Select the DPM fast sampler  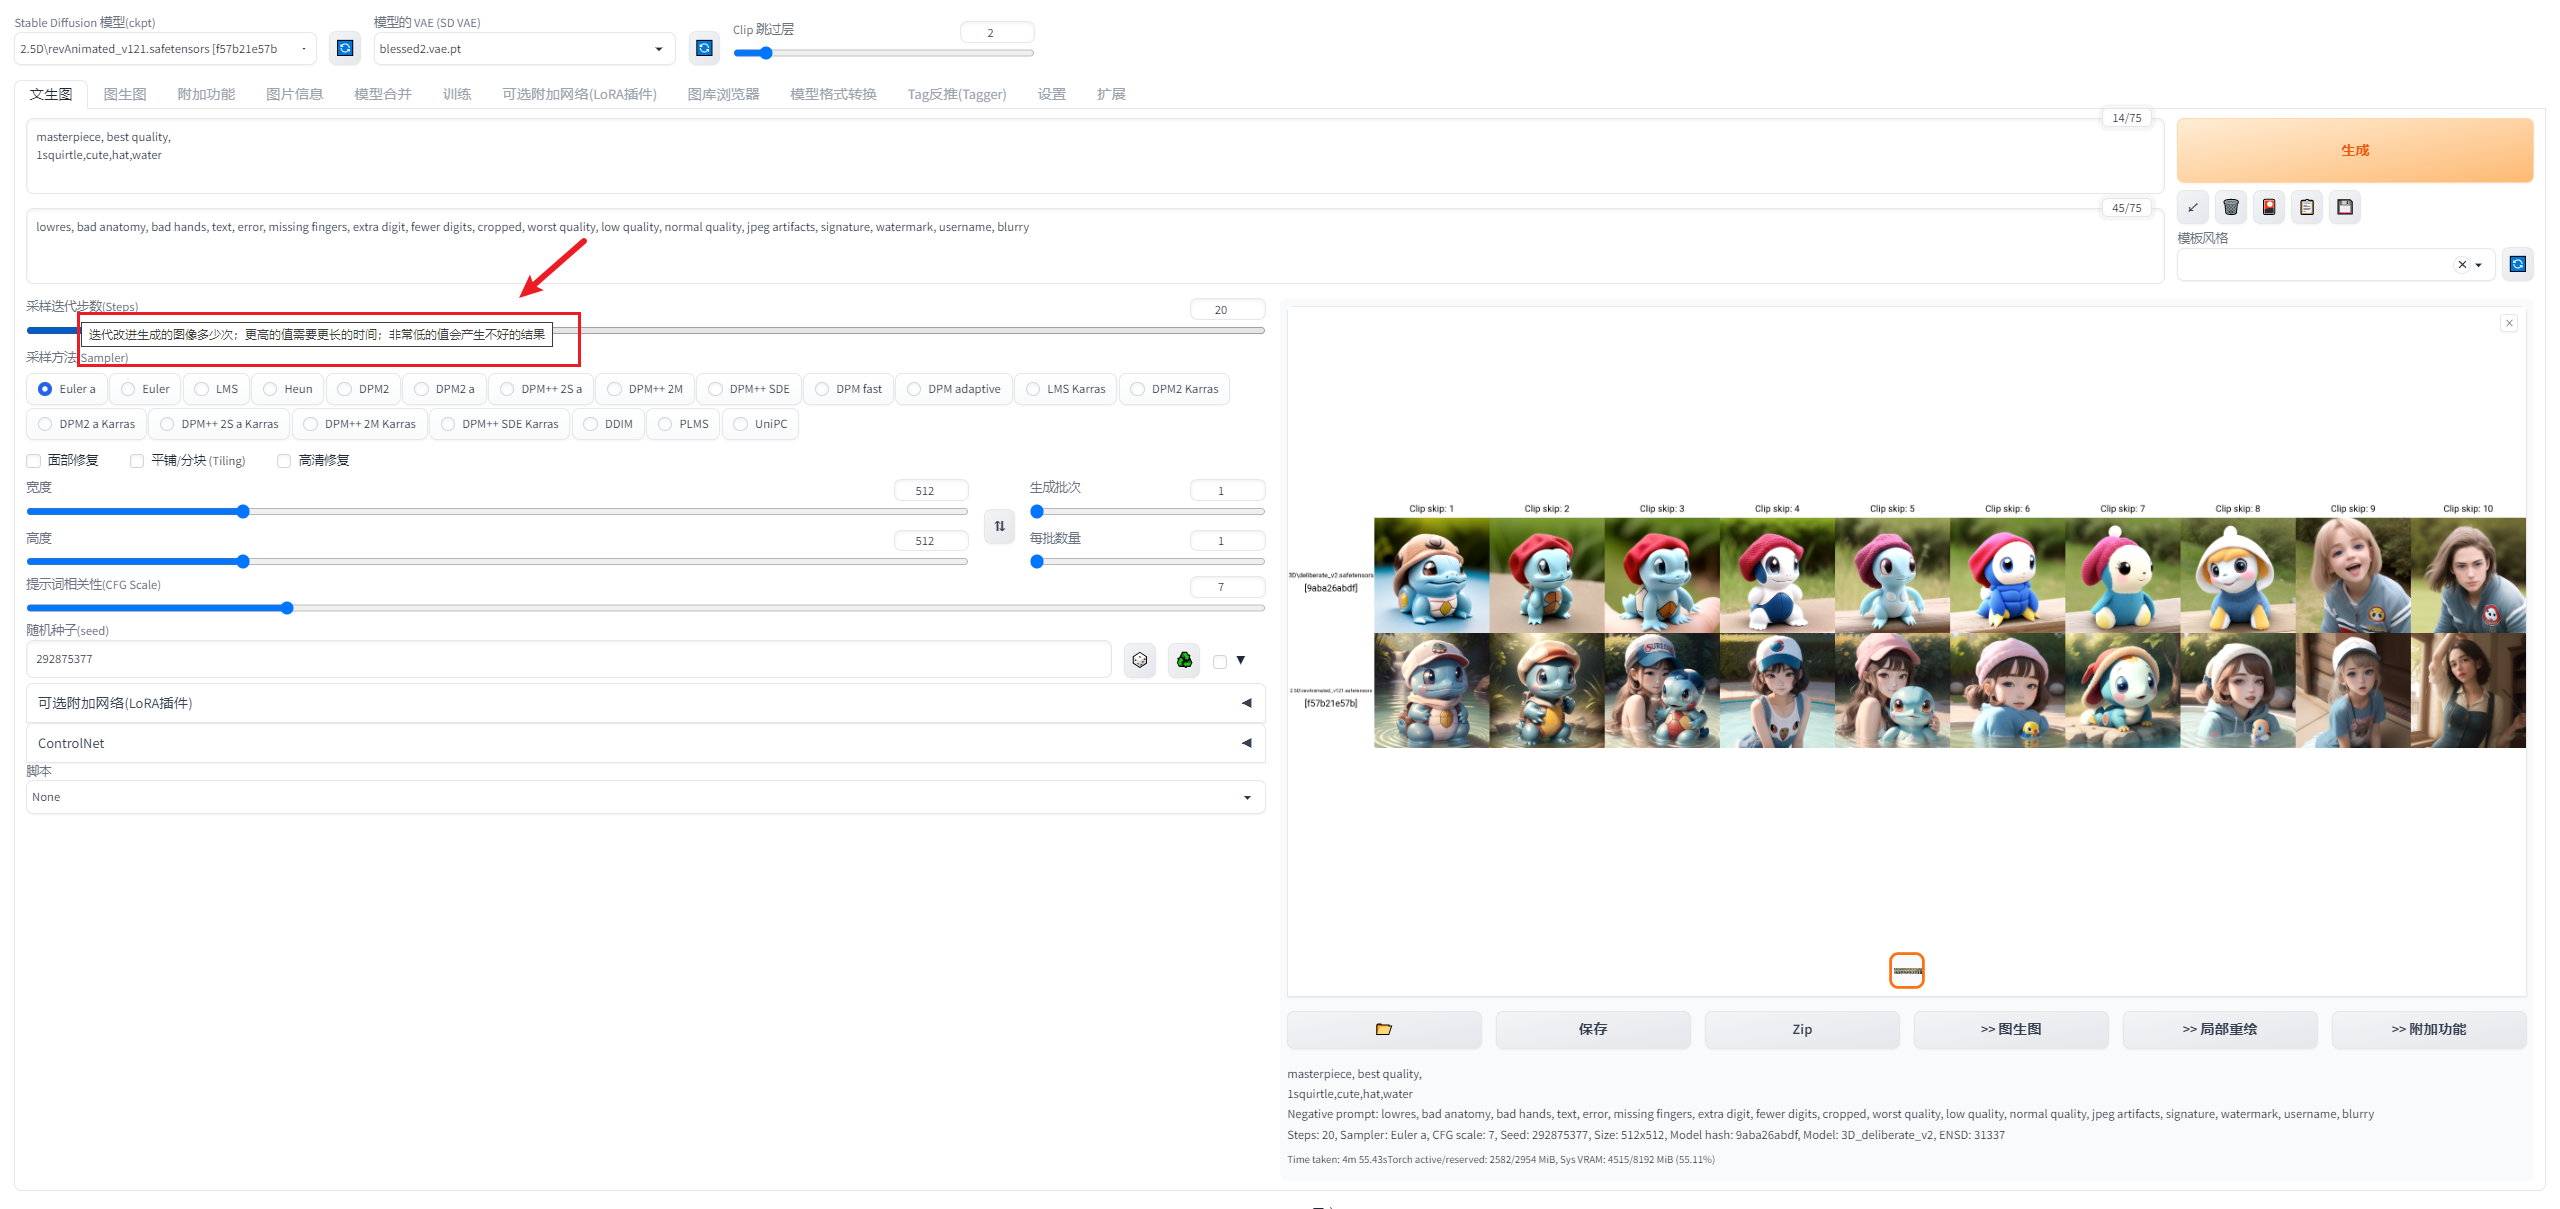[849, 389]
